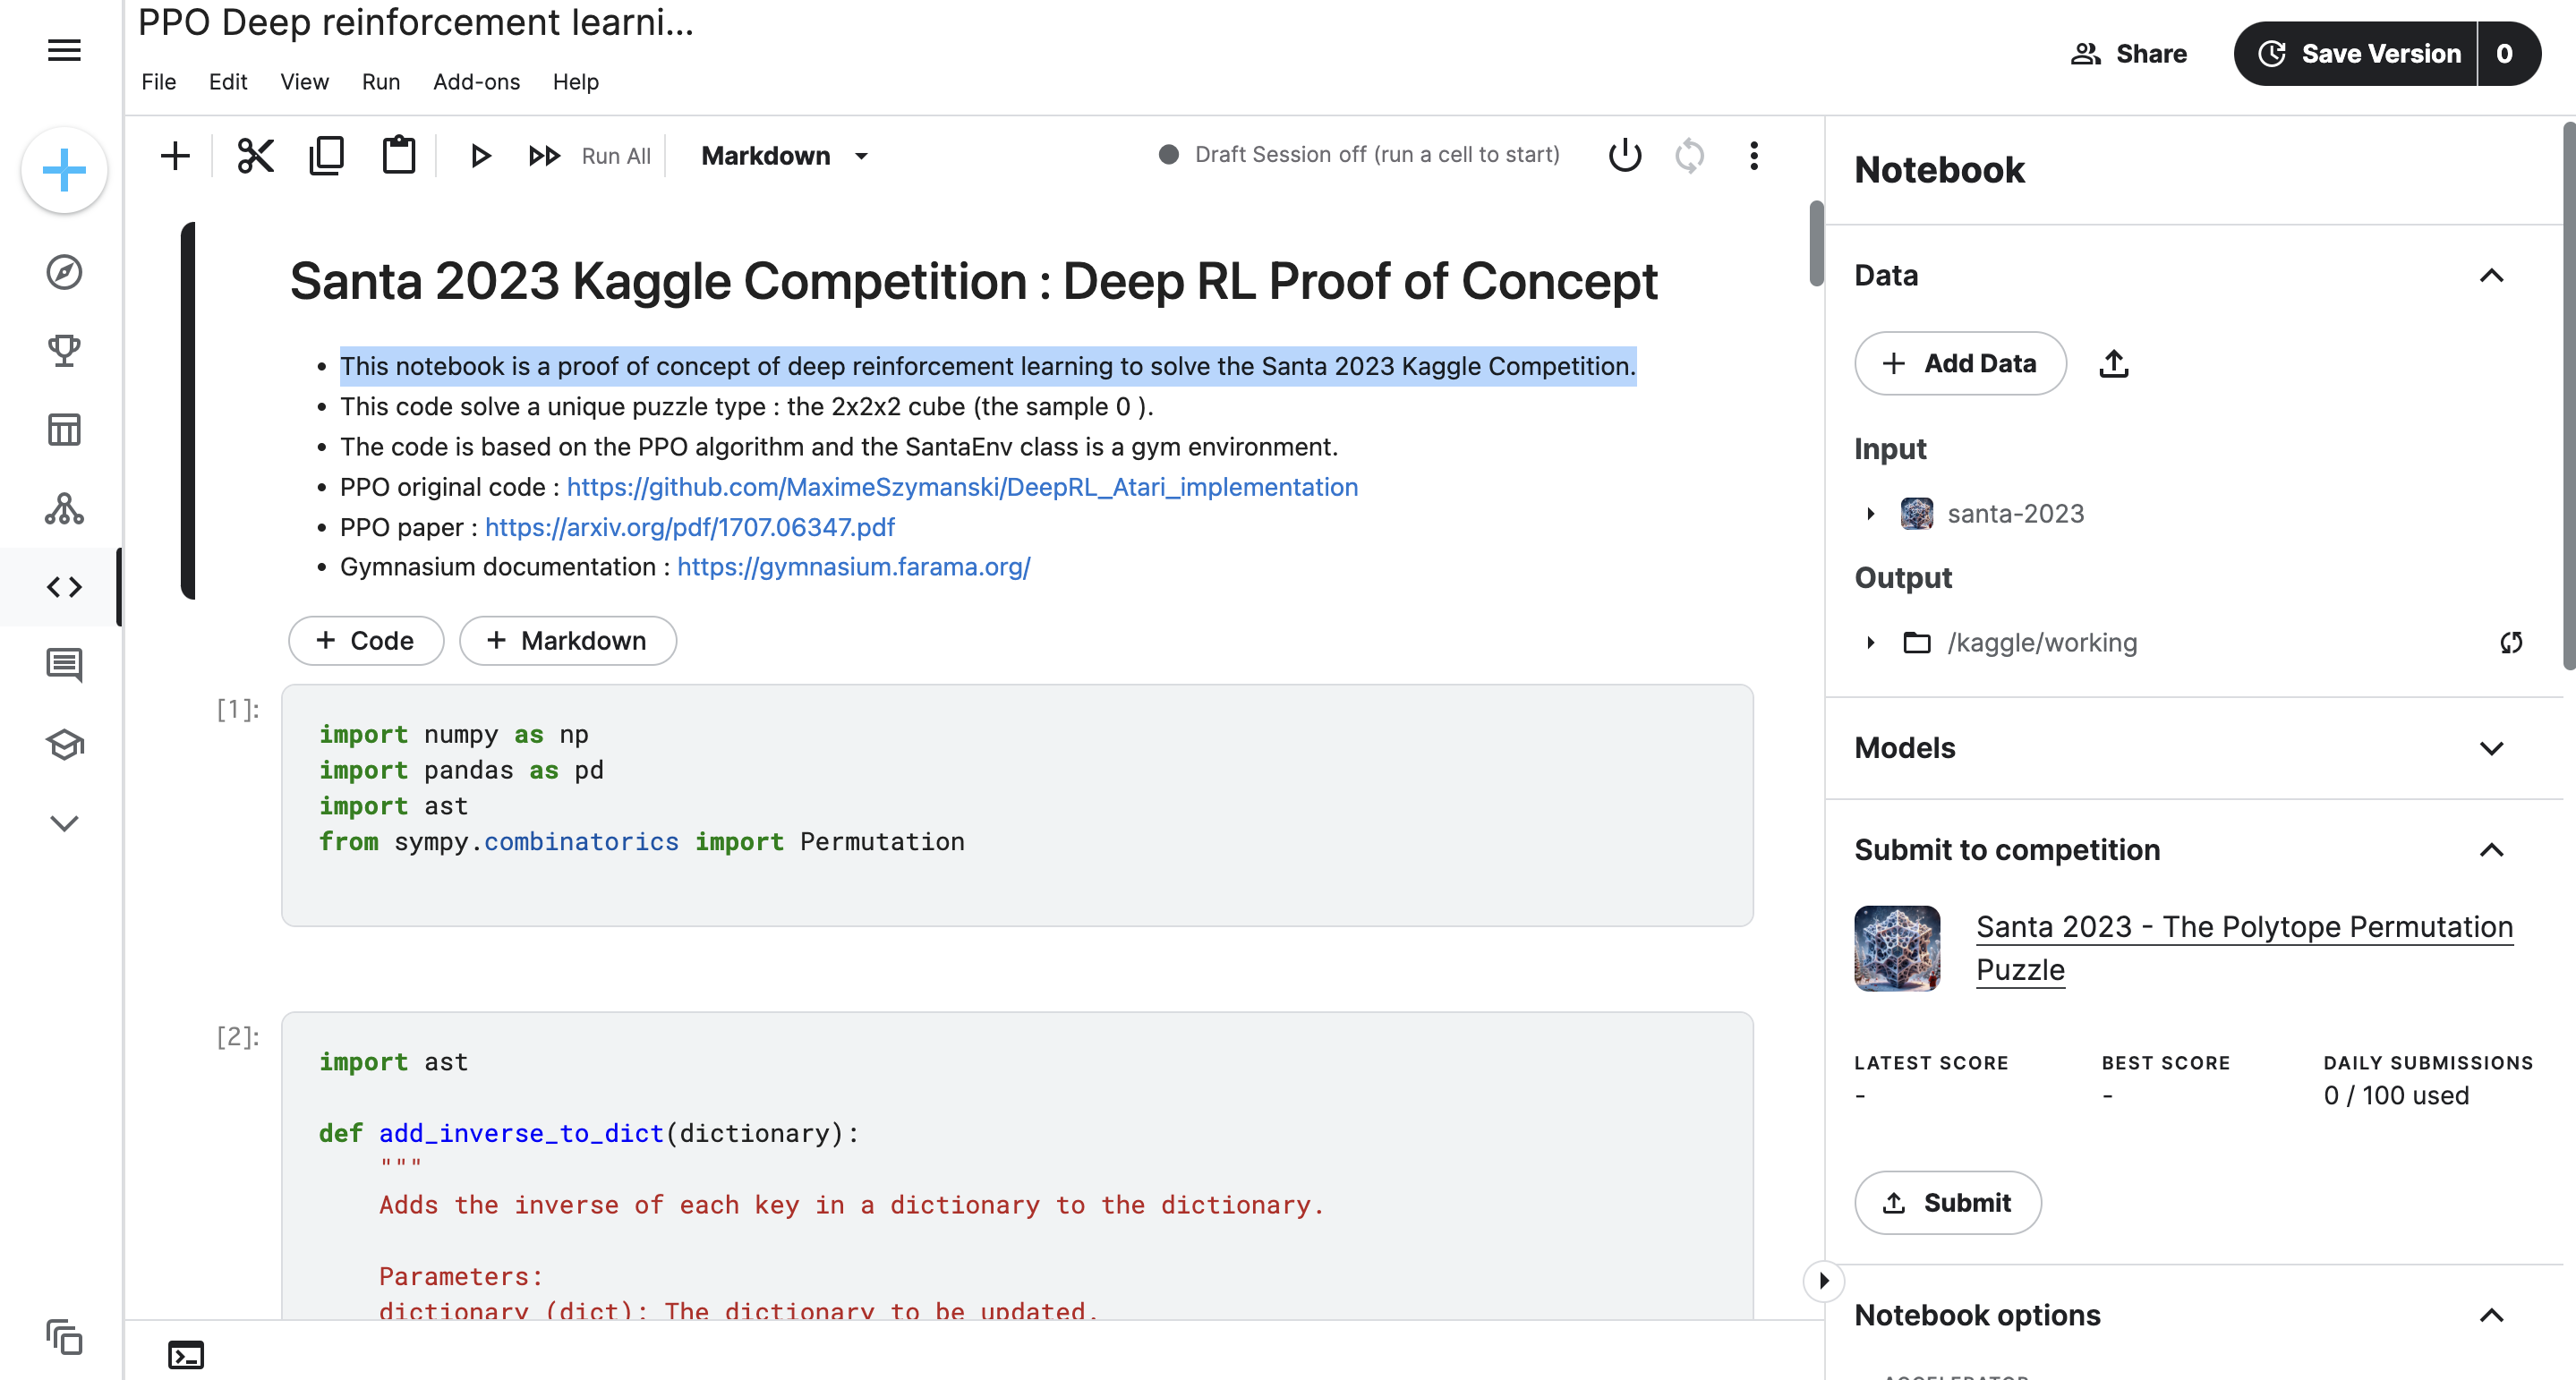2576x1380 pixels.
Task: Open Datasets from the left sidebar
Action: (x=63, y=428)
